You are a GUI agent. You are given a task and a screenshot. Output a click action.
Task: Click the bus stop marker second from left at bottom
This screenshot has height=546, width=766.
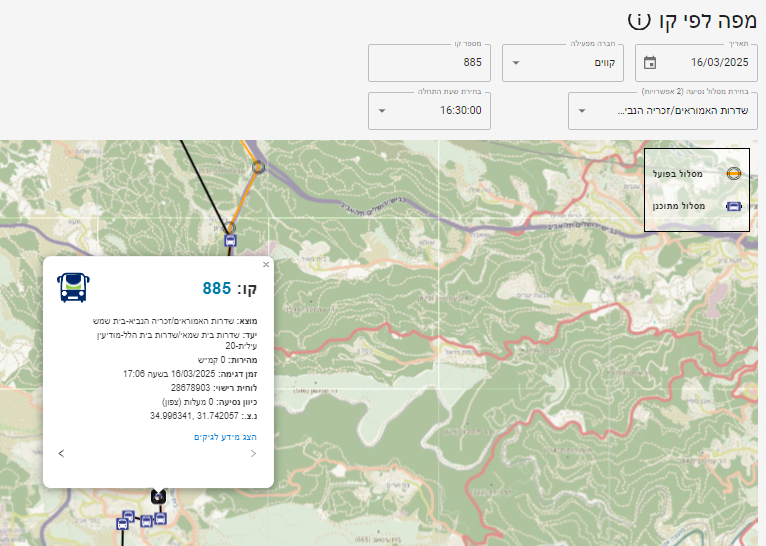pos(128,516)
